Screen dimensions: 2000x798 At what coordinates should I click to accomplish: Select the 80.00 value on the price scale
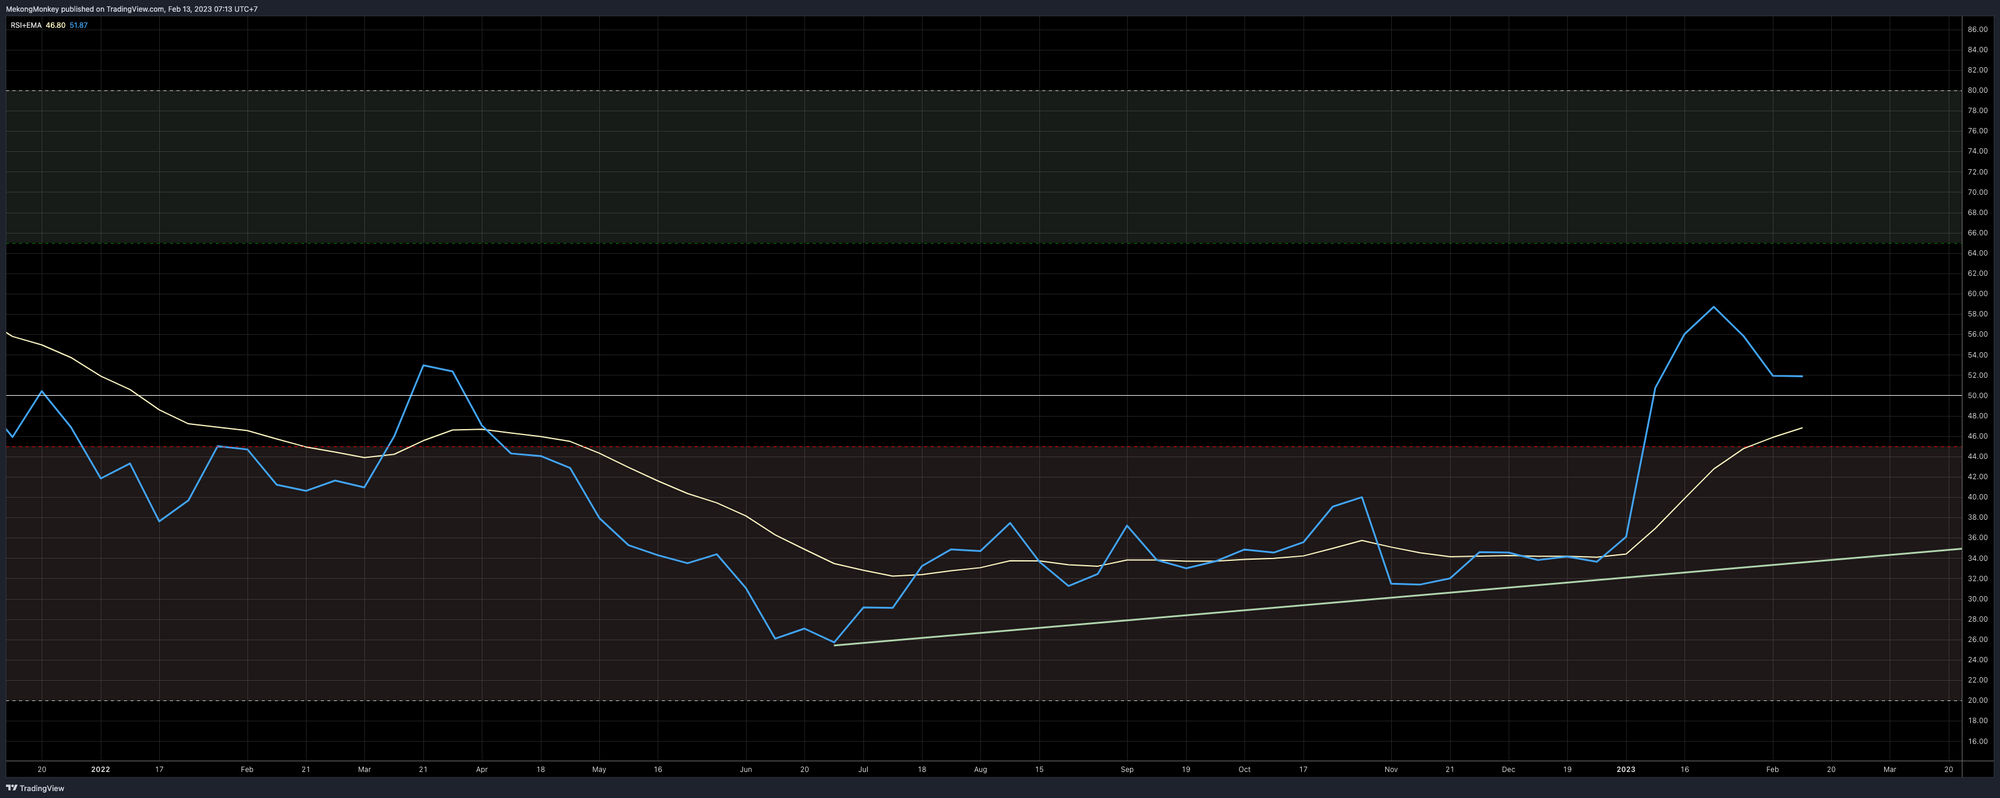(x=1977, y=91)
